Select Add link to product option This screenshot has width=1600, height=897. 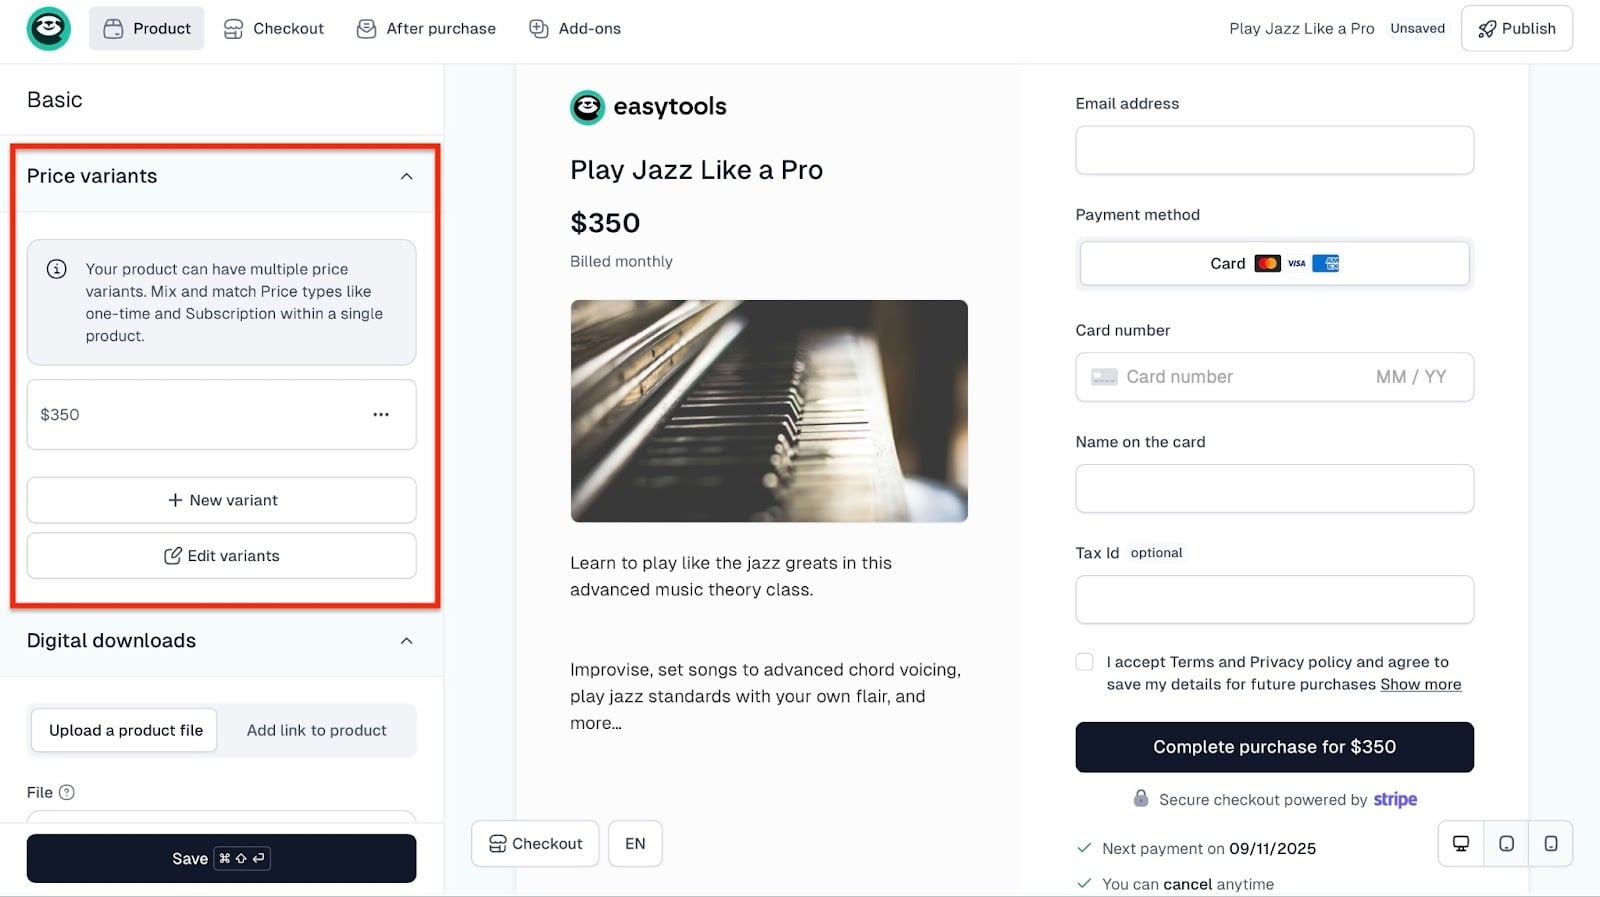[x=316, y=730]
